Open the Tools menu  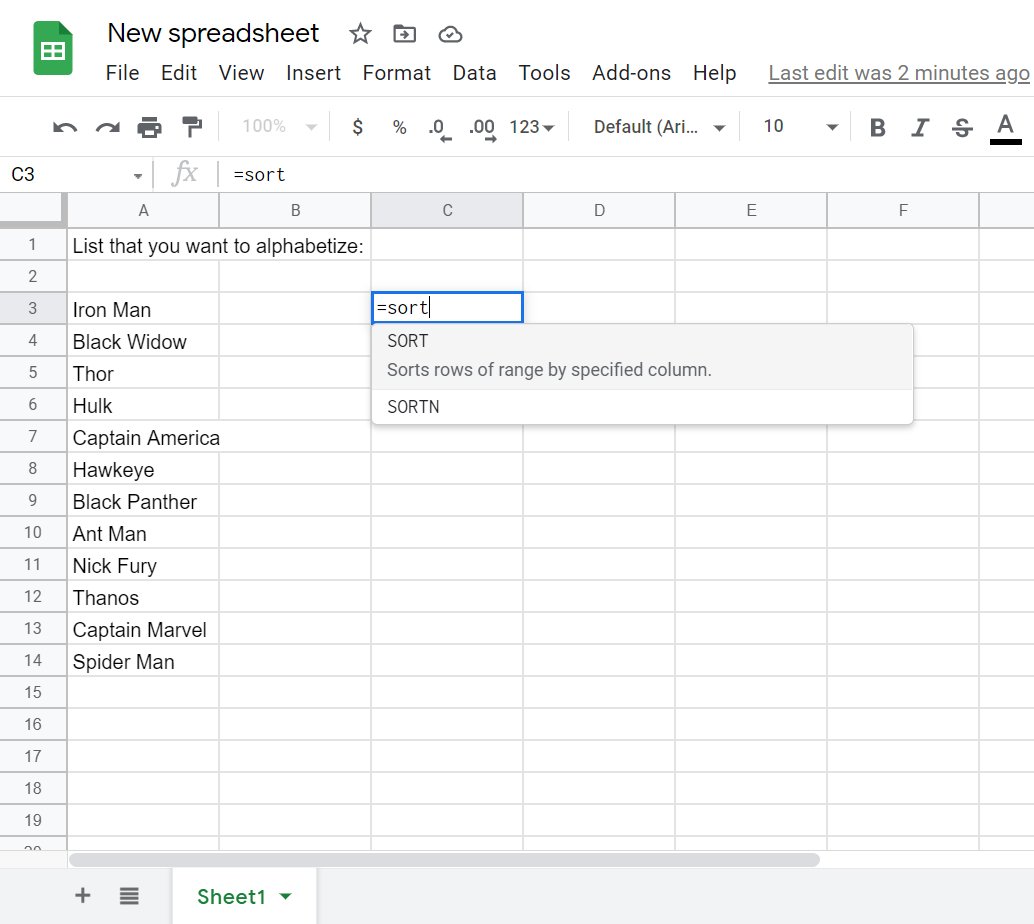pyautogui.click(x=544, y=73)
